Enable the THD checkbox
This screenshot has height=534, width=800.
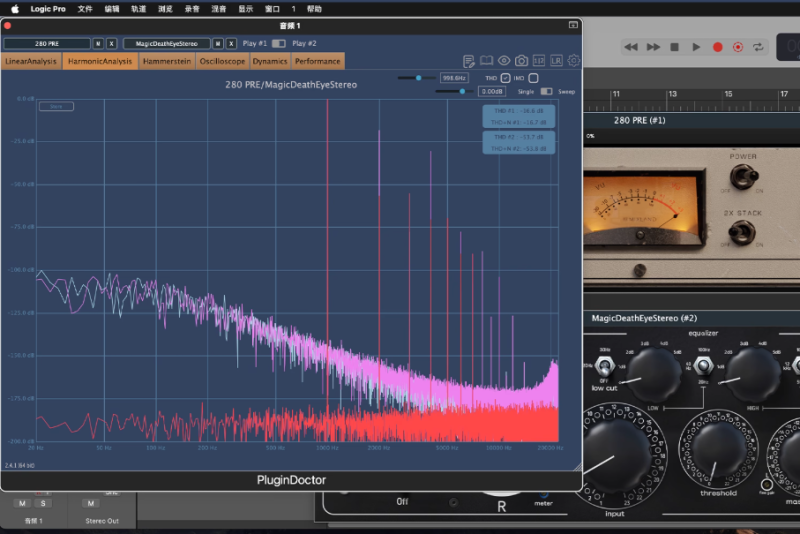(505, 78)
